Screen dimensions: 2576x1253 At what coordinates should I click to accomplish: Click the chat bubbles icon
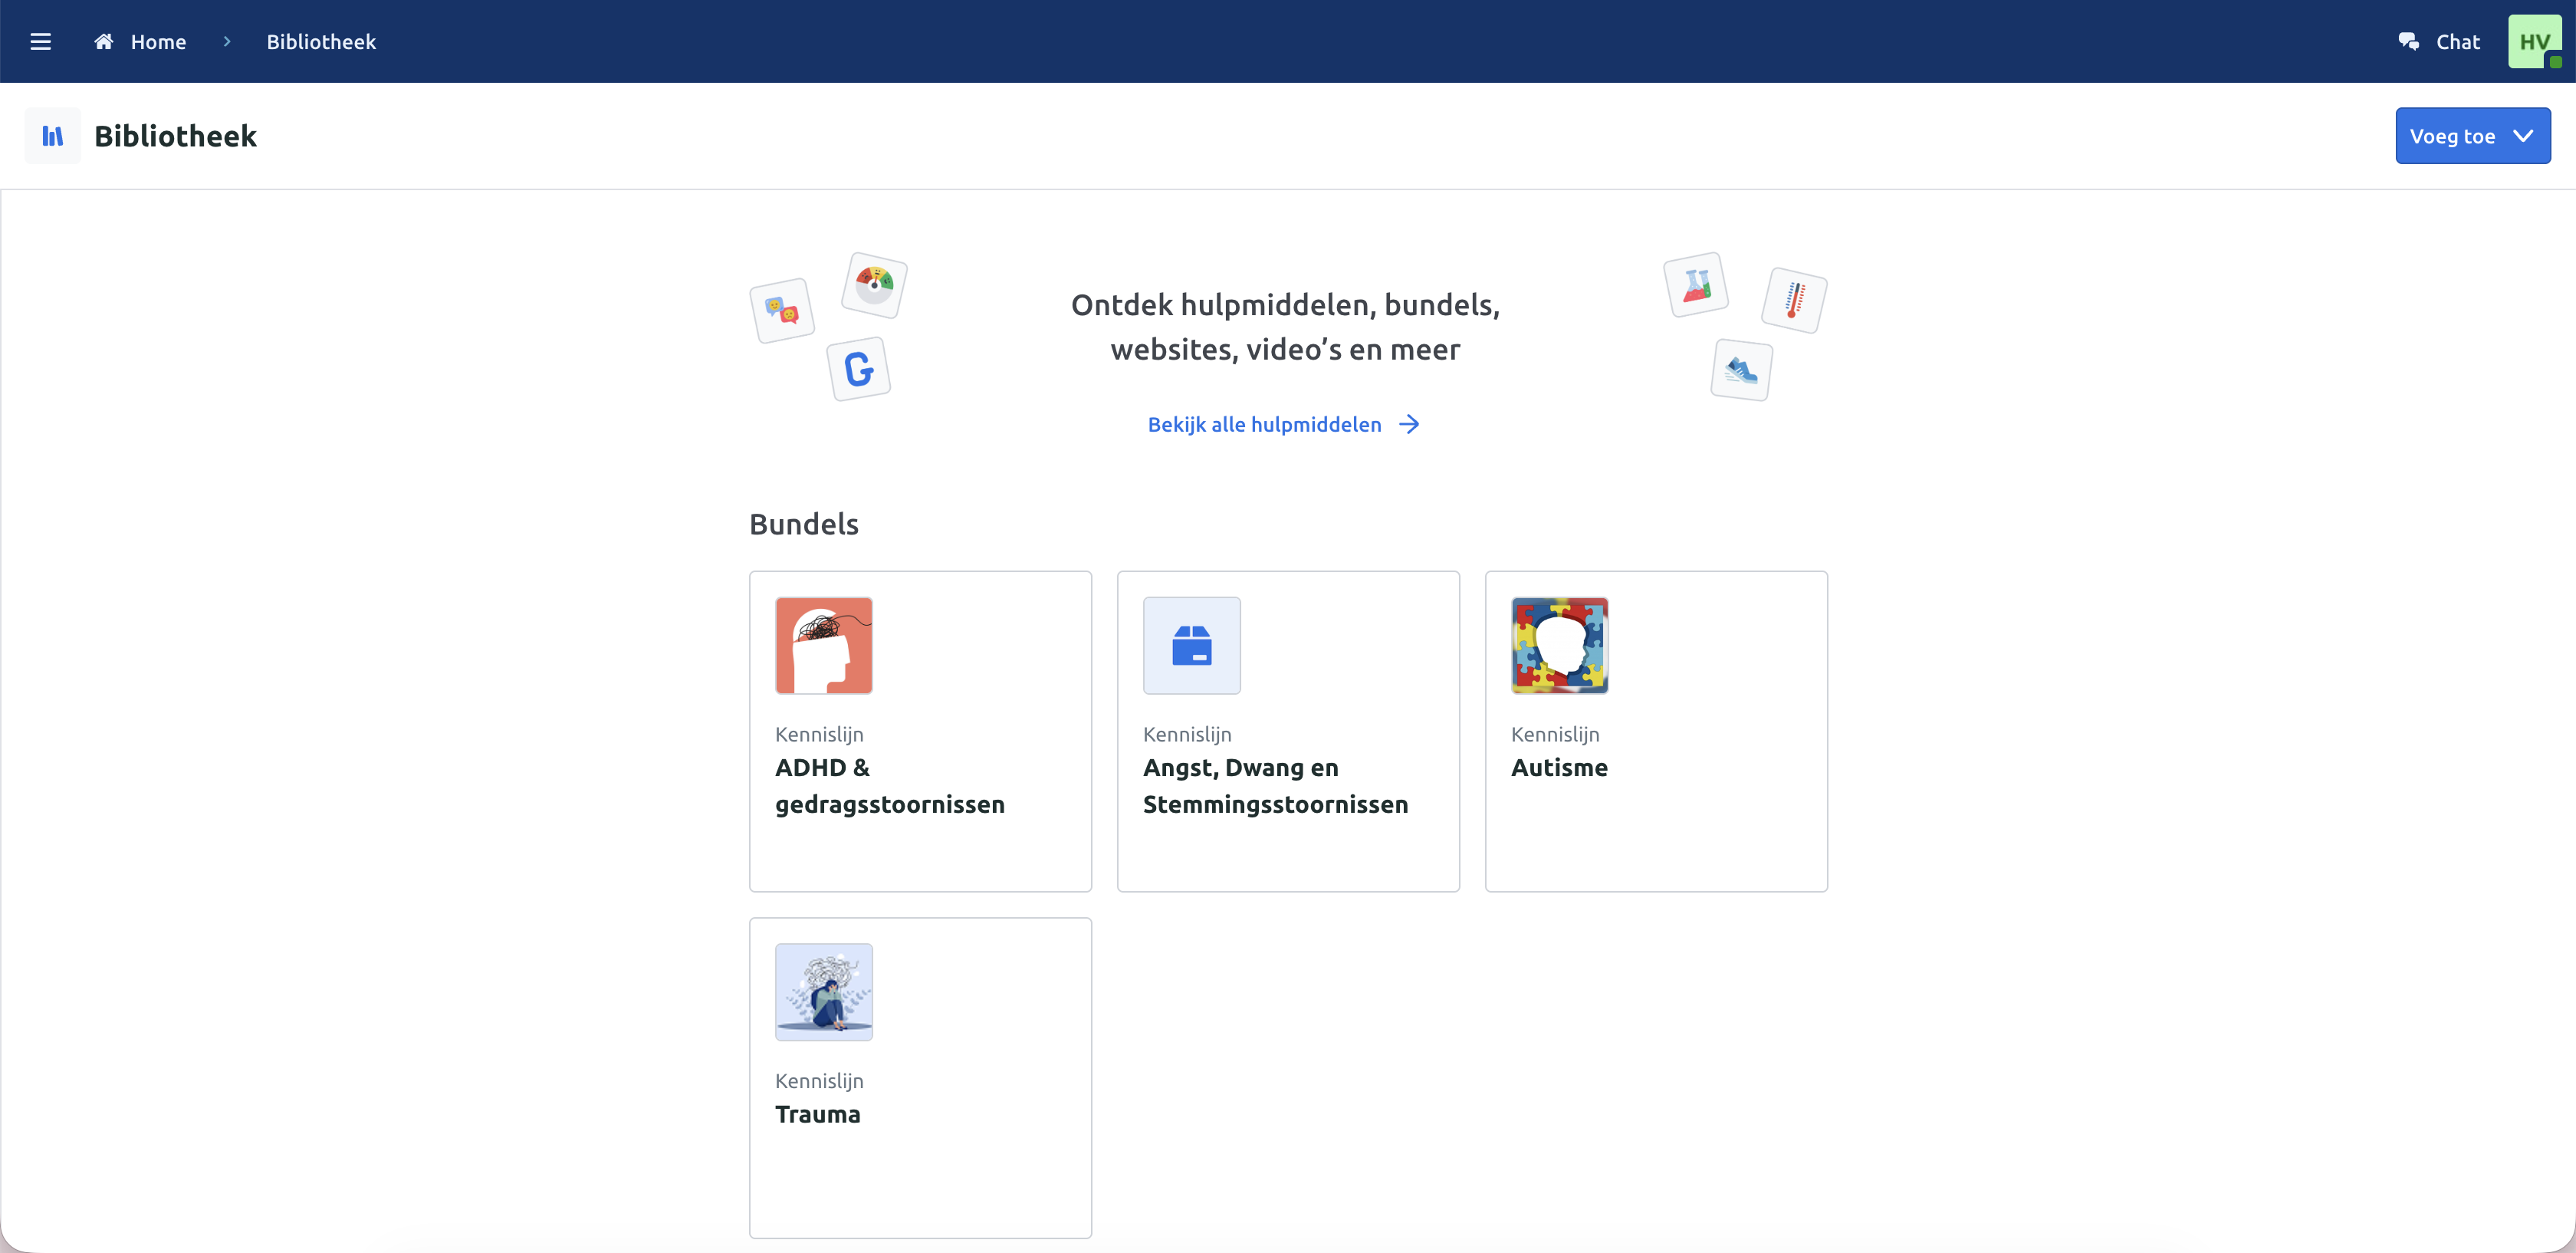coord(2408,42)
